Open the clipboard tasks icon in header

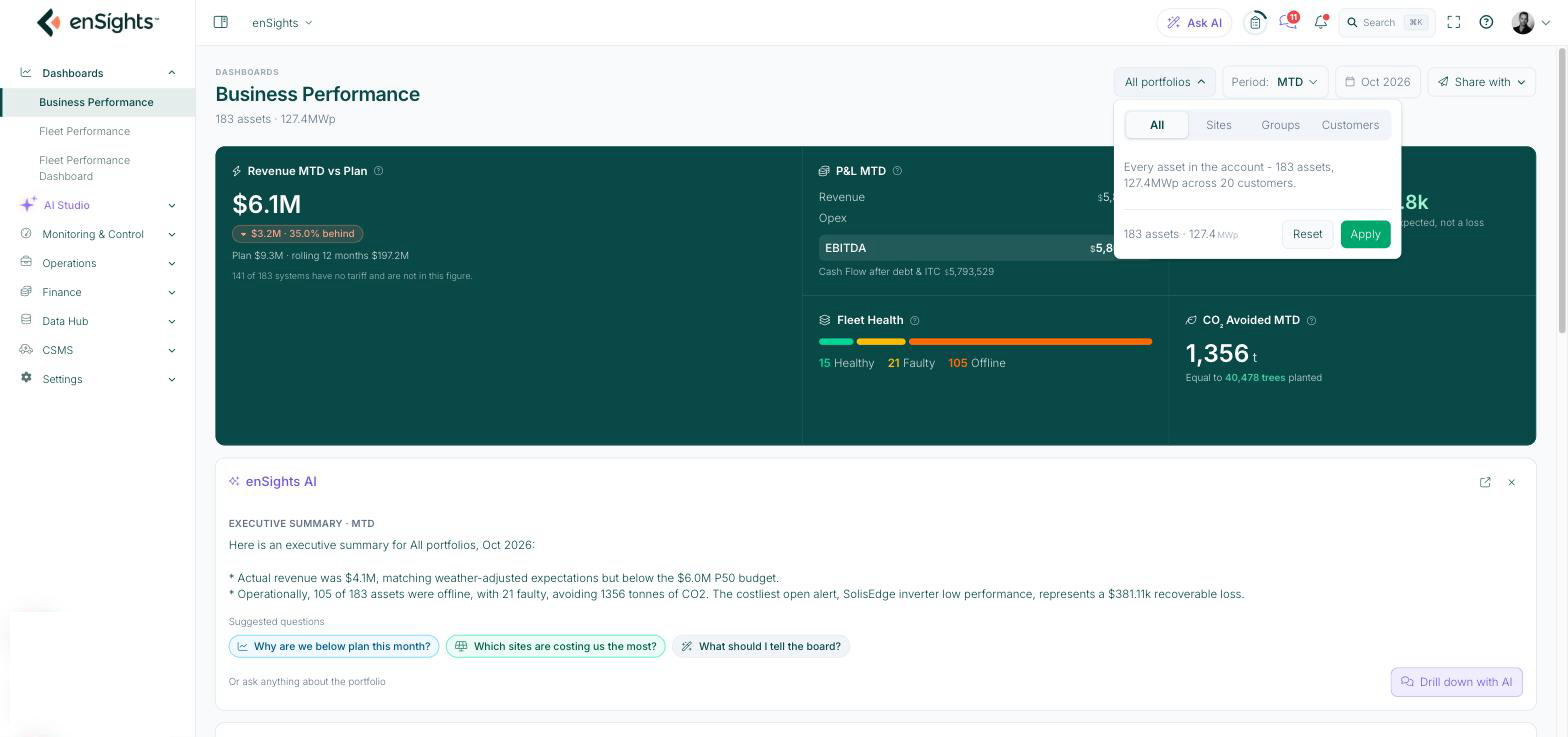pyautogui.click(x=1255, y=22)
